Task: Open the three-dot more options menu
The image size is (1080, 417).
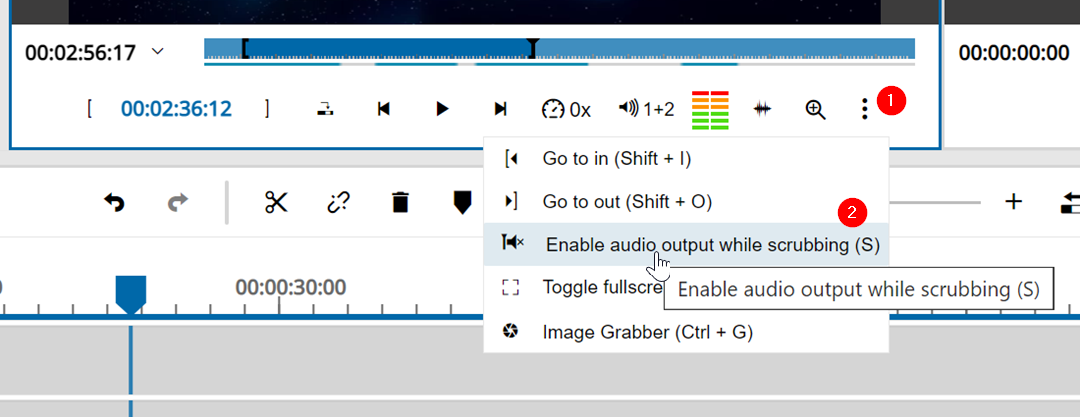Action: tap(865, 109)
